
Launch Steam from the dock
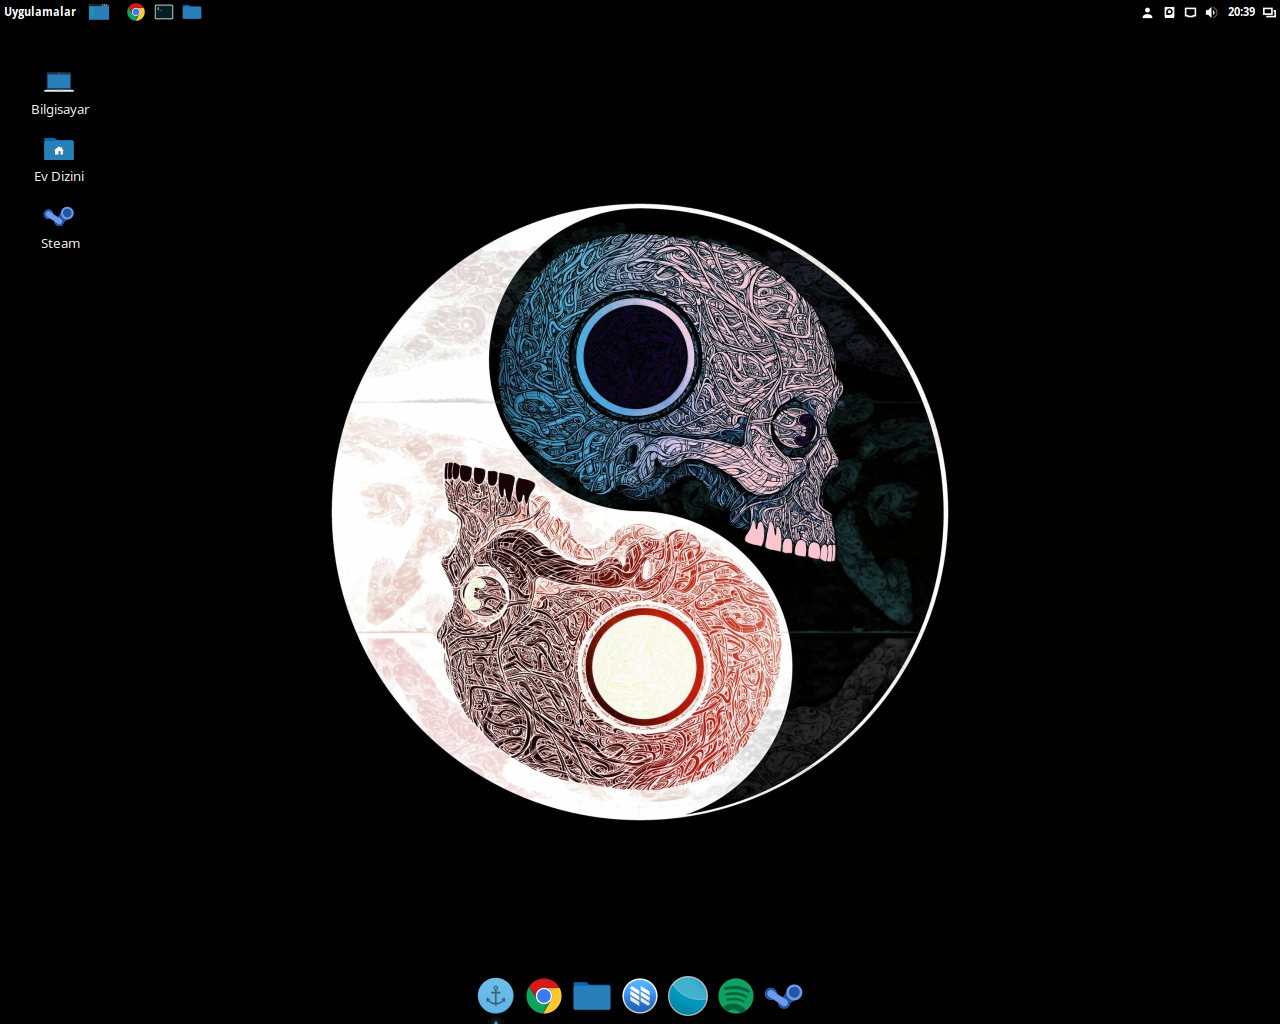(784, 996)
